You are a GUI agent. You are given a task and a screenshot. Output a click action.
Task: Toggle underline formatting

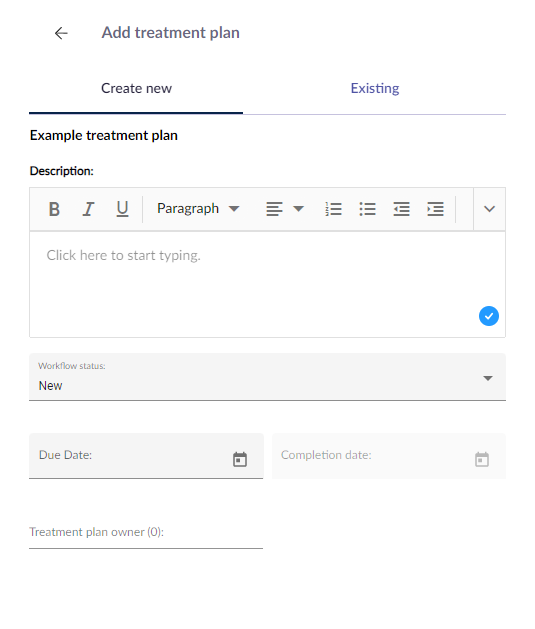pyautogui.click(x=122, y=209)
